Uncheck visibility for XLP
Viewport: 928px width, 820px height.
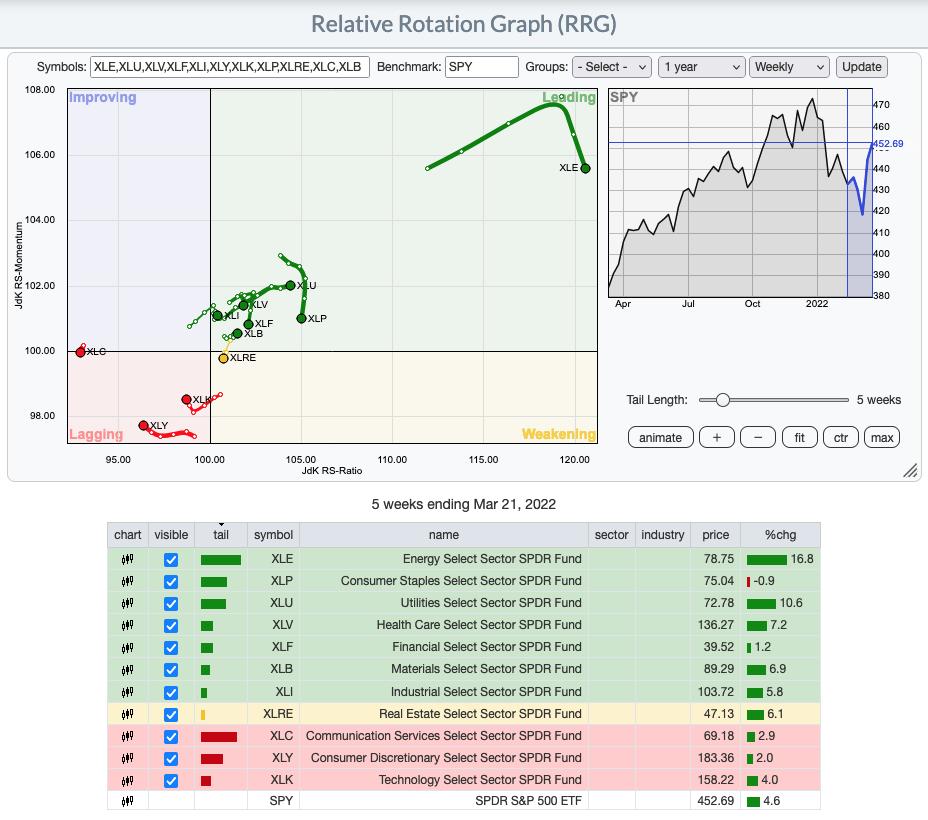[171, 582]
